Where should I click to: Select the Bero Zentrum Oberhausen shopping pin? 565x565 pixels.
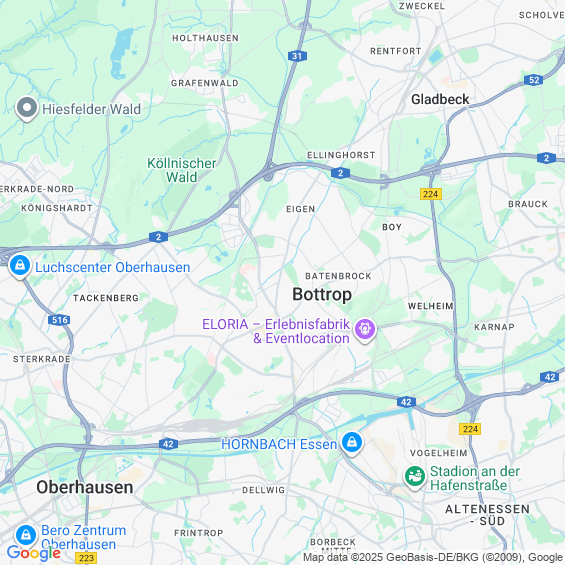tap(26, 536)
